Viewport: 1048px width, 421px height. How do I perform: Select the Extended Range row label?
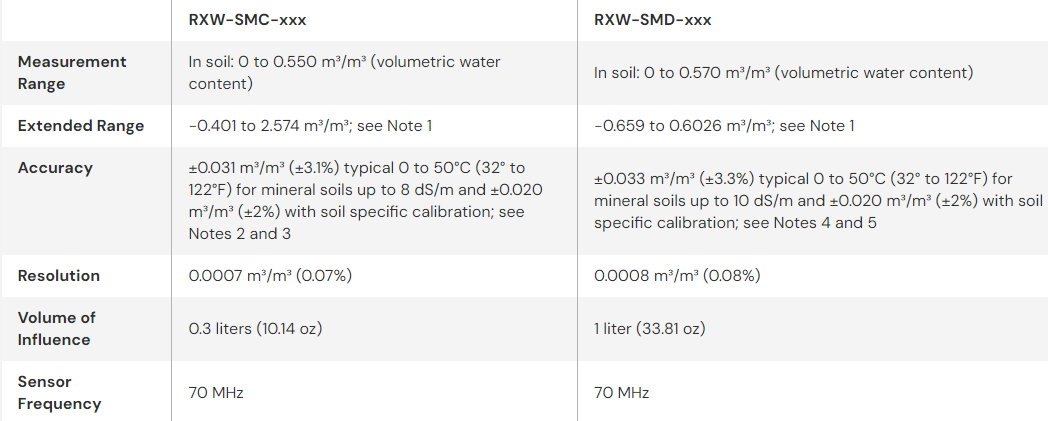click(x=81, y=126)
